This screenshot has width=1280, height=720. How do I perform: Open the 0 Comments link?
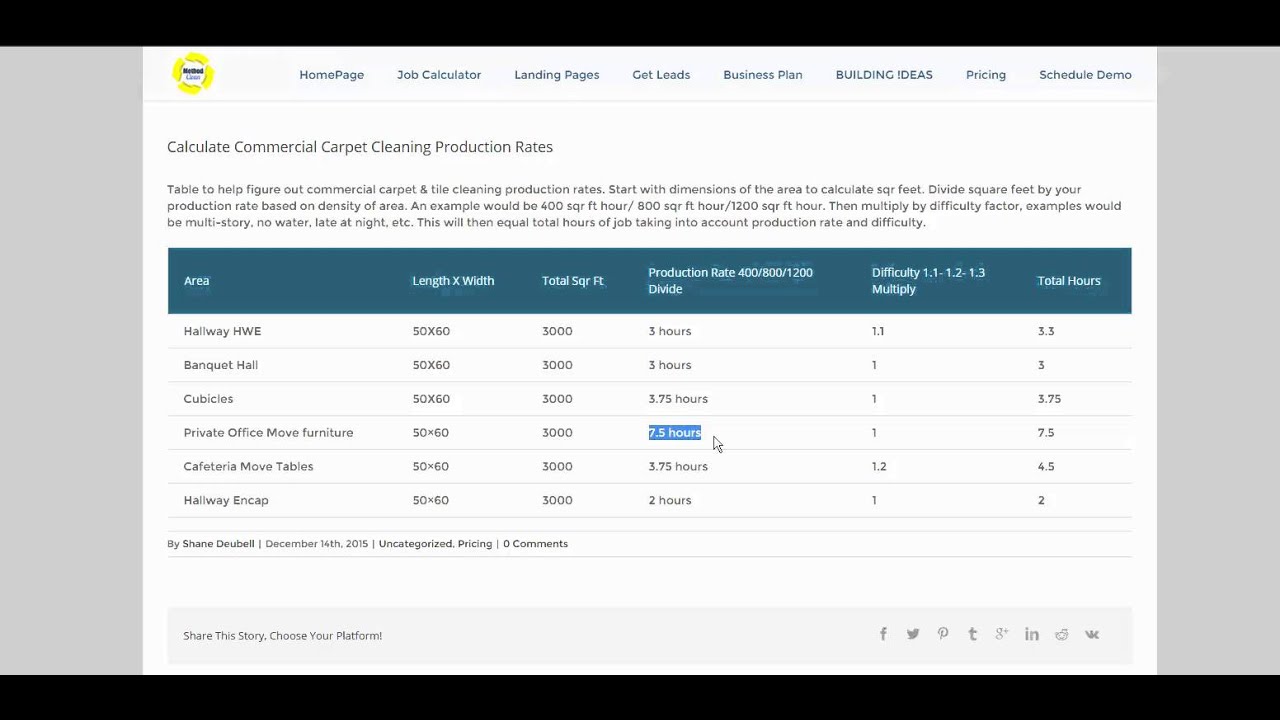[535, 544]
